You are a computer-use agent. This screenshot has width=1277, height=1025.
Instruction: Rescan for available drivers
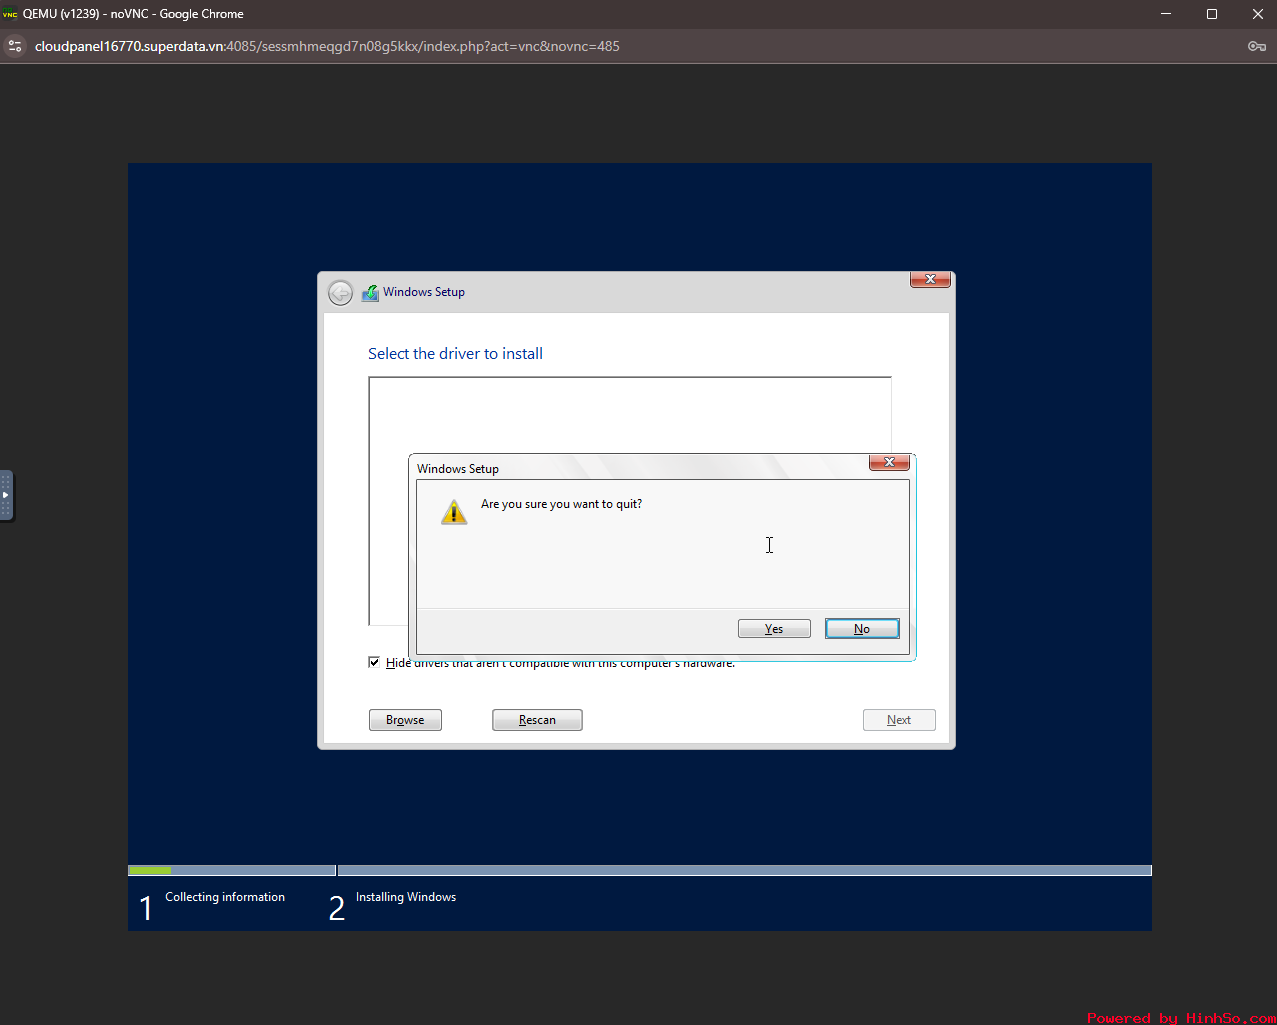[x=537, y=720]
